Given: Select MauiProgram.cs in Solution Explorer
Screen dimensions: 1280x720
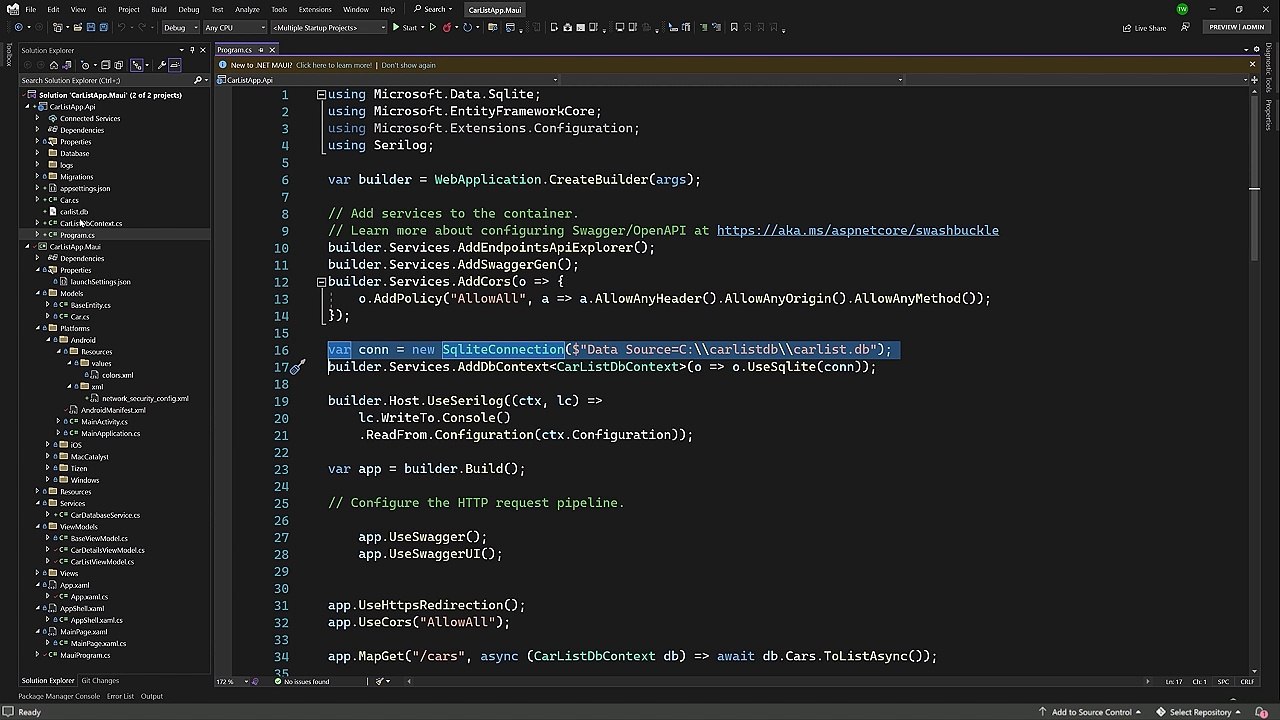Looking at the screenshot, I should (85, 655).
